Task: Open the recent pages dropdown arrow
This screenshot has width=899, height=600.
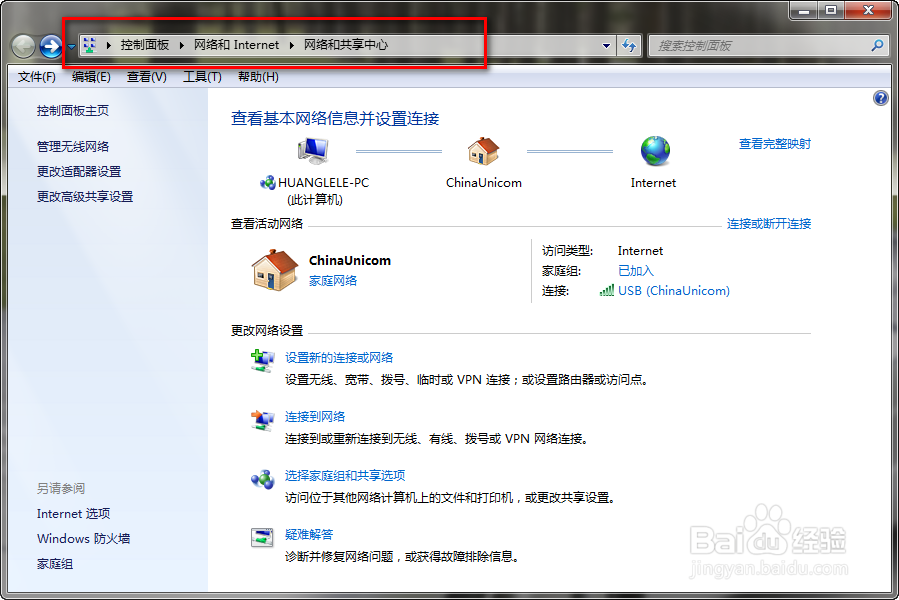Action: [x=72, y=46]
